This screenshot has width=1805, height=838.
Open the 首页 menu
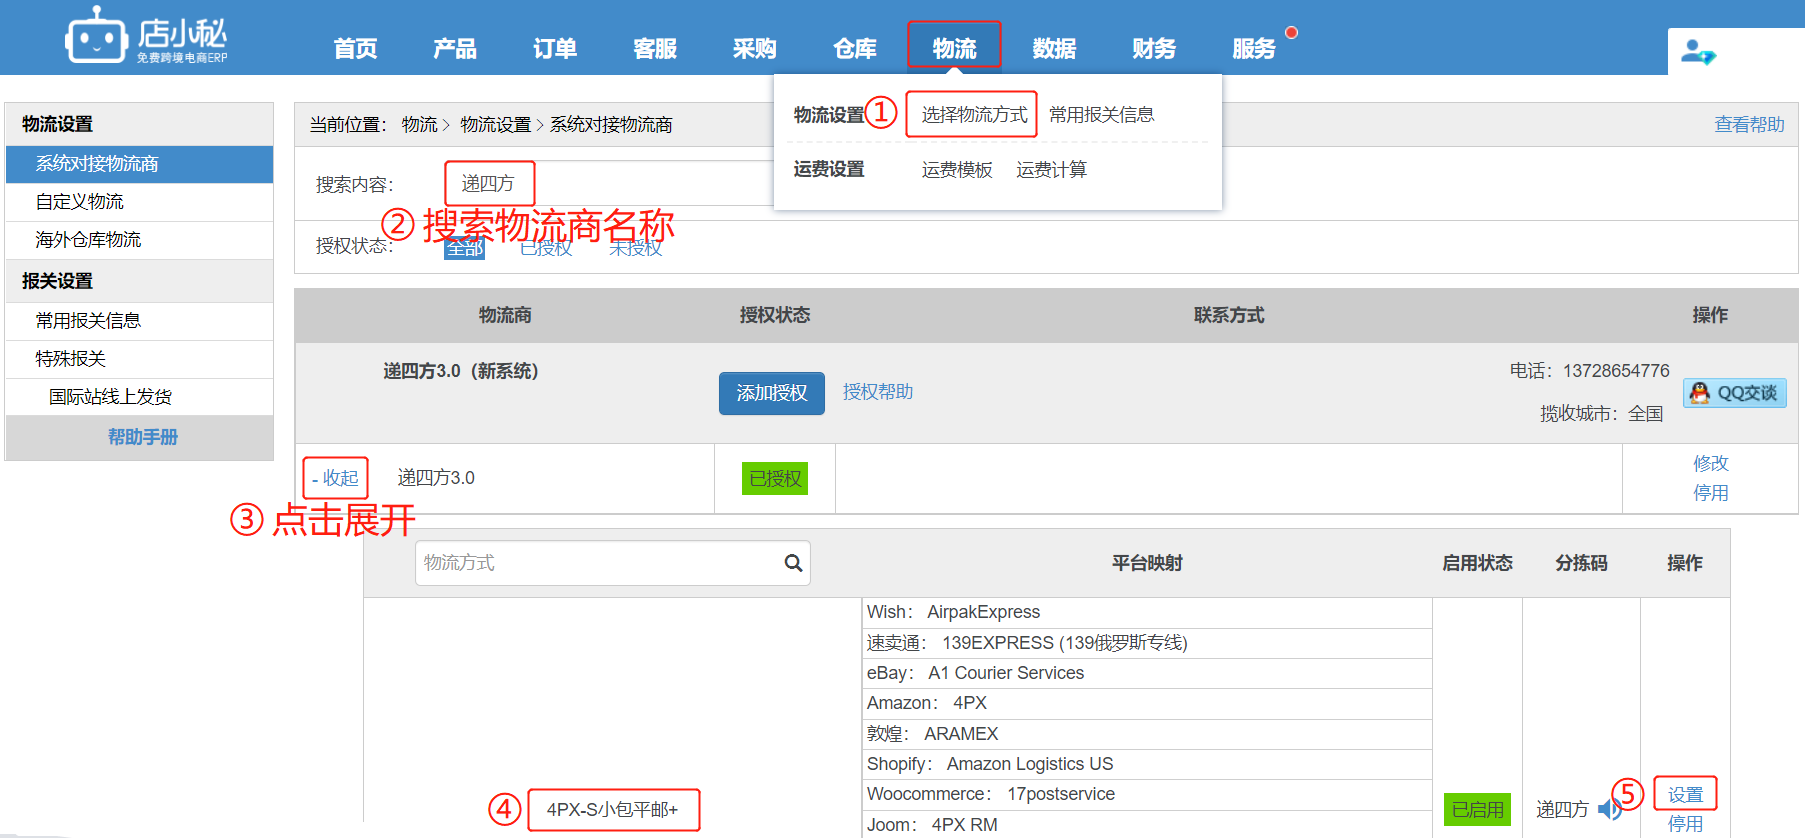pos(355,48)
